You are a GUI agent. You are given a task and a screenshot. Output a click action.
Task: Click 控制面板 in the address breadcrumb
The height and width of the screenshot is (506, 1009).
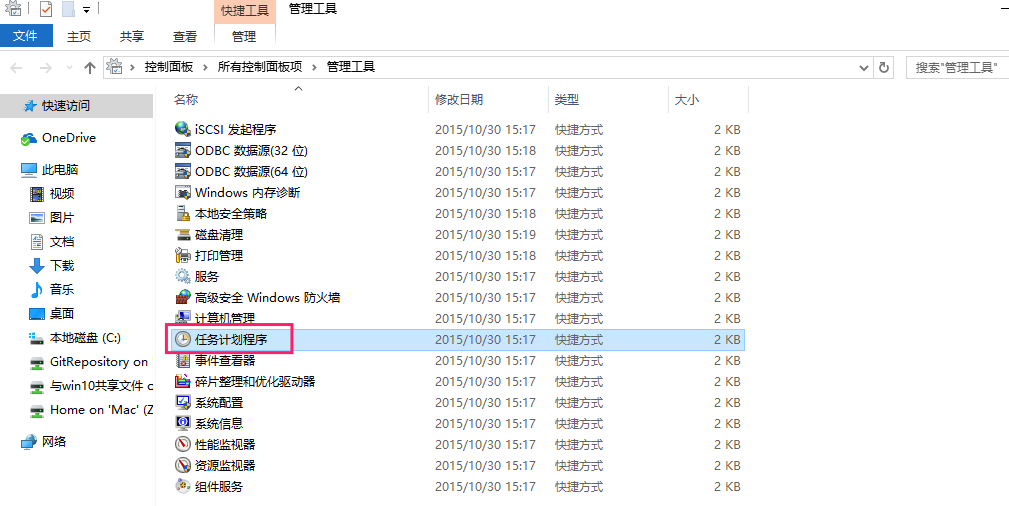point(169,67)
